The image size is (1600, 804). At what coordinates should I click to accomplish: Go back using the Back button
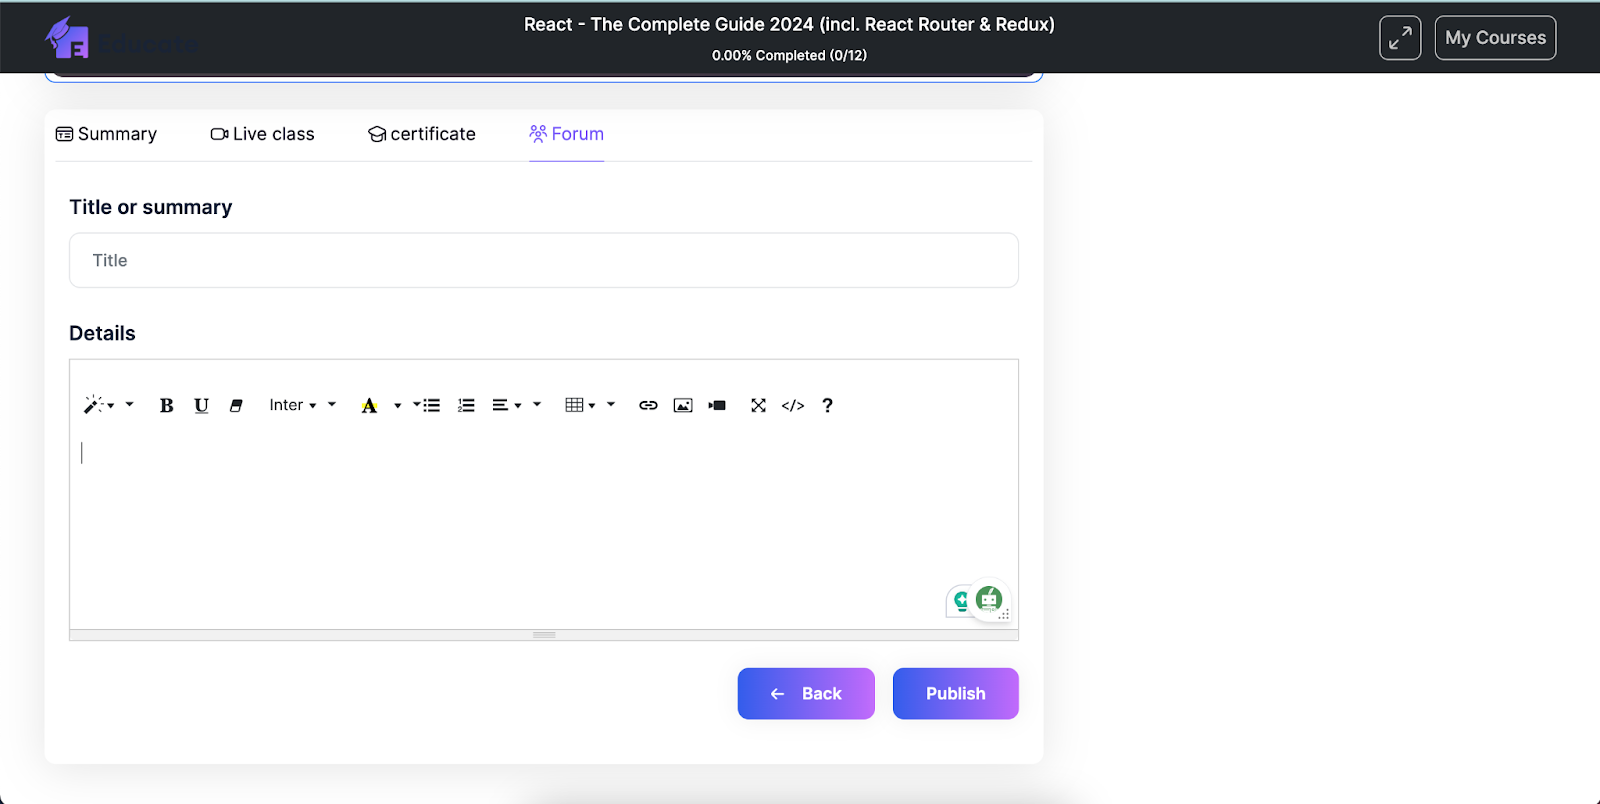pos(806,693)
